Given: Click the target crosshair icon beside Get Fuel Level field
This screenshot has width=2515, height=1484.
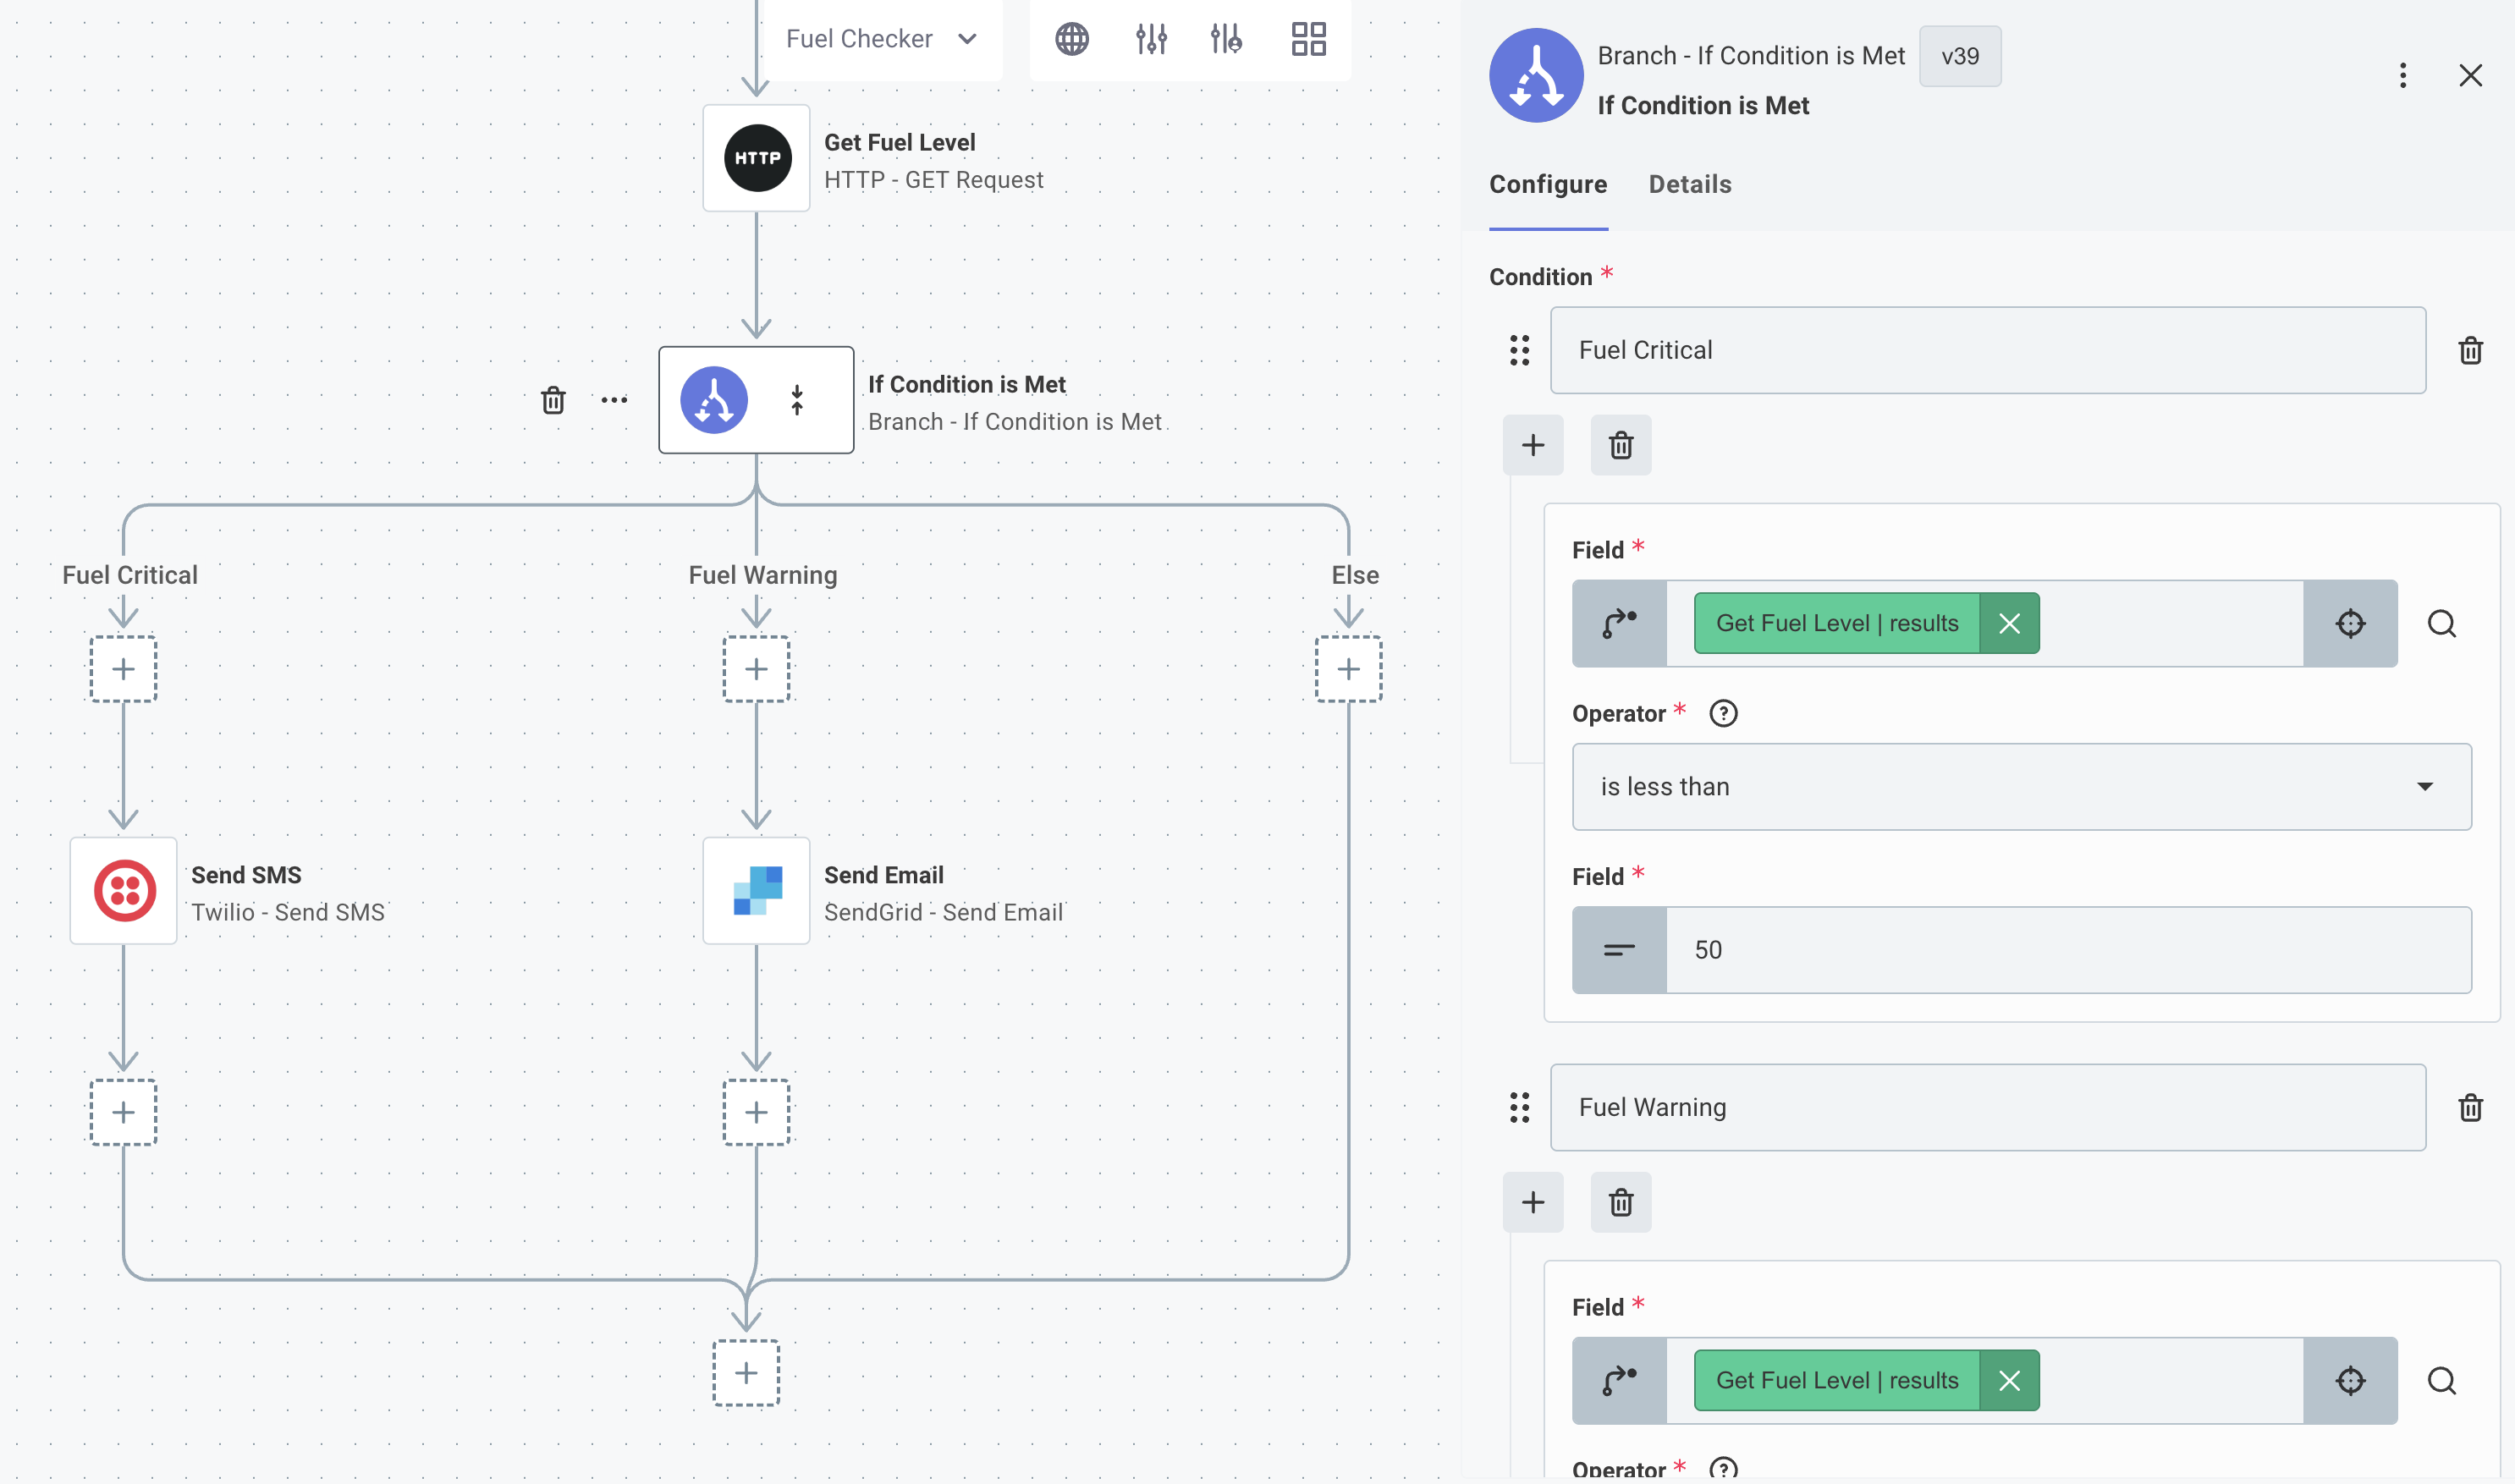Looking at the screenshot, I should point(2350,623).
